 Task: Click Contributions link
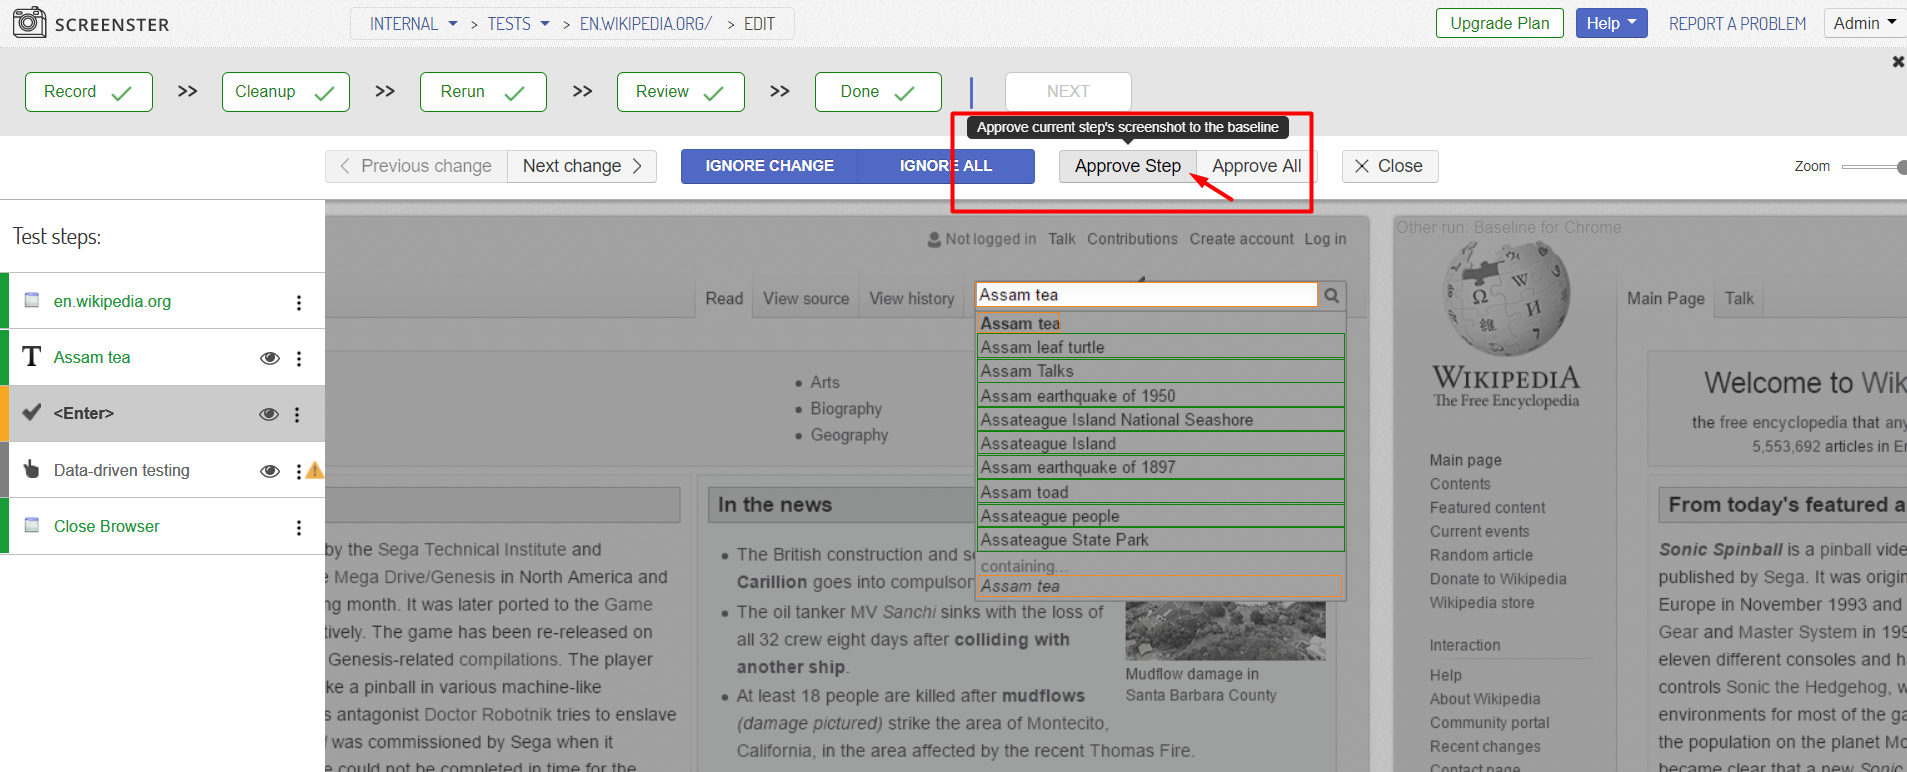(x=1132, y=239)
